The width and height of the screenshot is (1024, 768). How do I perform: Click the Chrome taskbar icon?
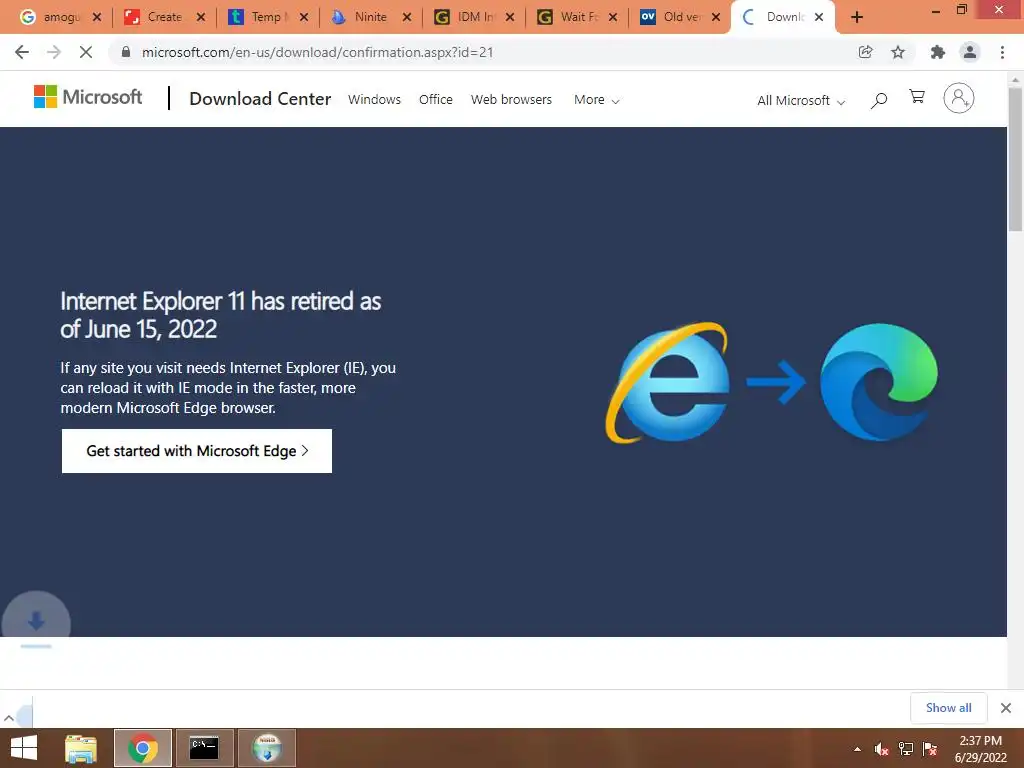click(142, 748)
